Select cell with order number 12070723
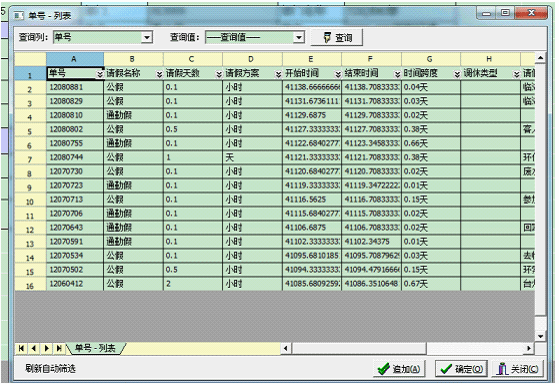Viewport: 559px width, 384px height. tap(75, 185)
